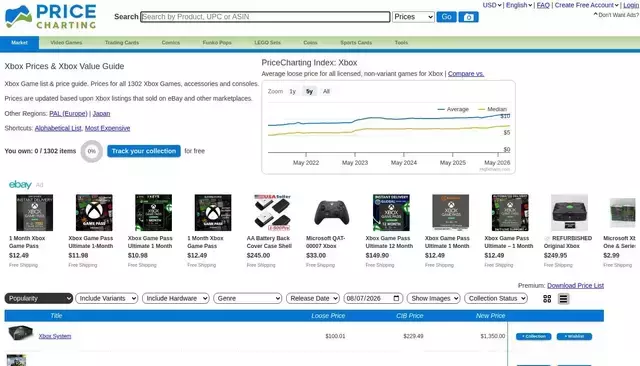
Task: Click the Title column header
Action: coord(56,316)
